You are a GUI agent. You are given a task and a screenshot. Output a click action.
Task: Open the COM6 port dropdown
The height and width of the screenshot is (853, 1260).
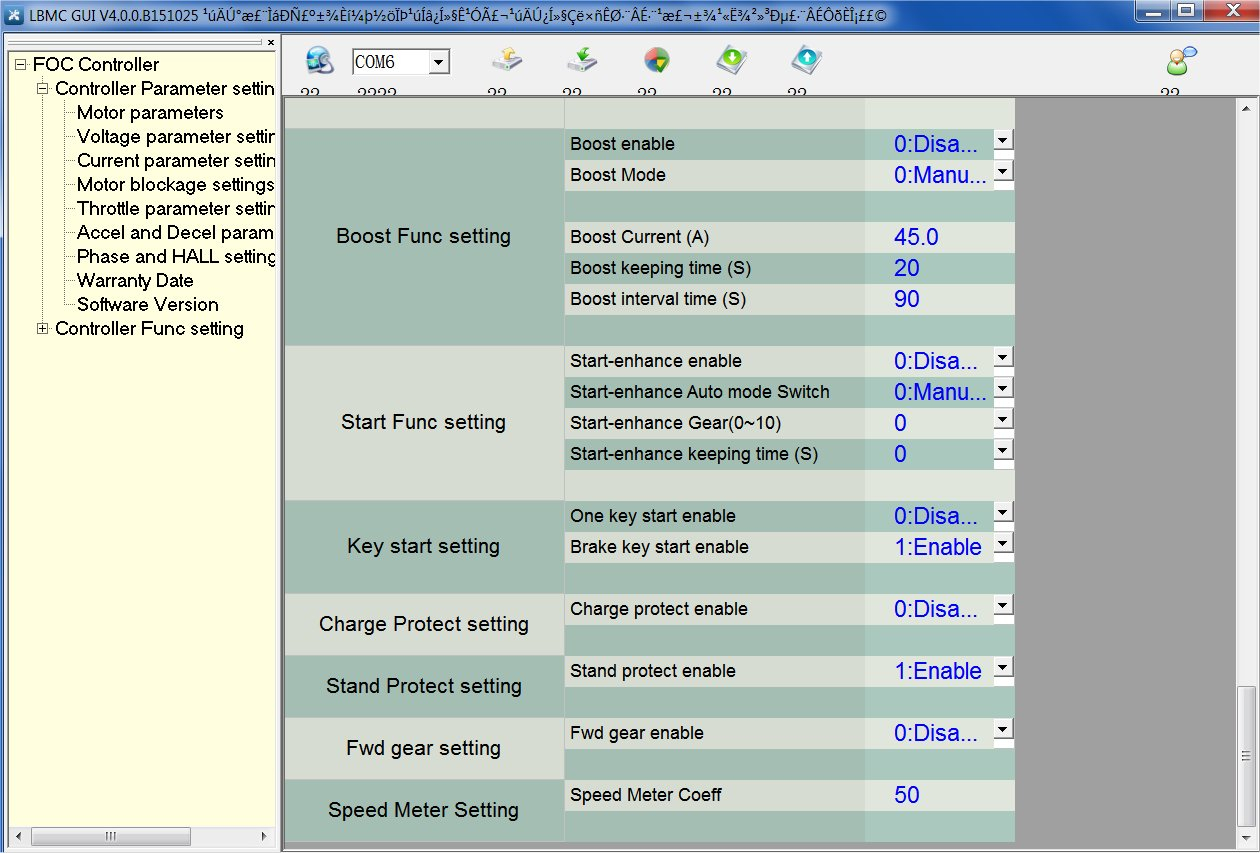click(x=438, y=63)
